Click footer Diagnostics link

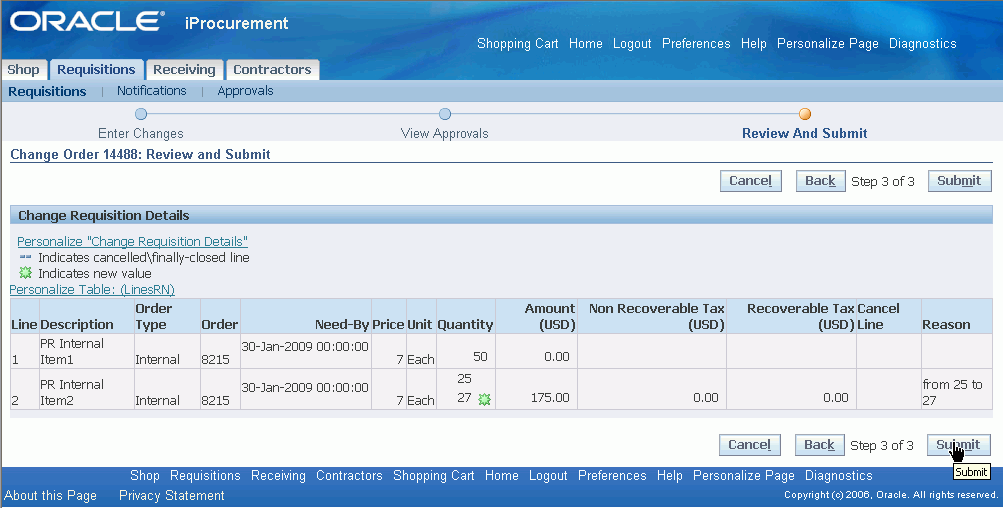coord(839,475)
